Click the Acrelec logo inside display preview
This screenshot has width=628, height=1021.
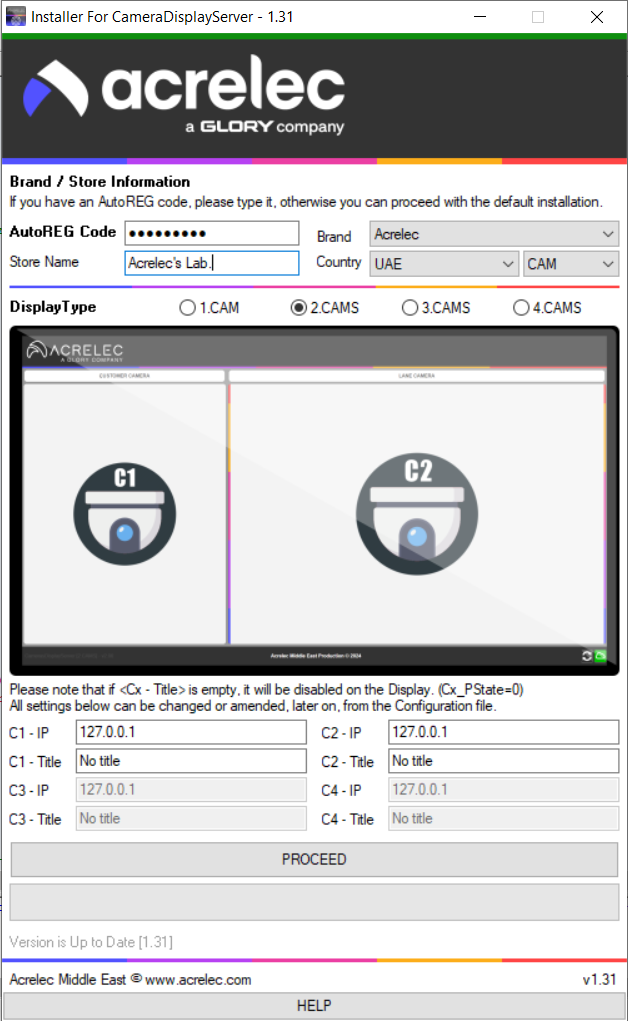click(x=76, y=352)
